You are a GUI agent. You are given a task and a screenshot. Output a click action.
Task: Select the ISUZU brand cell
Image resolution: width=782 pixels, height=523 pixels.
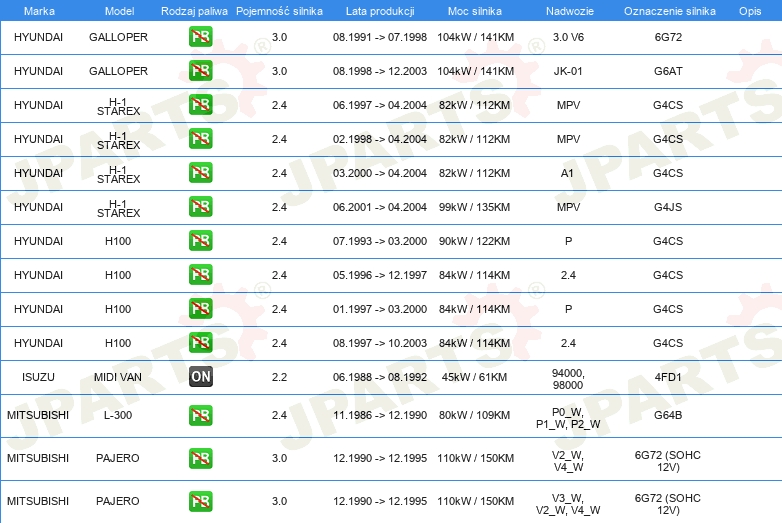click(x=38, y=377)
